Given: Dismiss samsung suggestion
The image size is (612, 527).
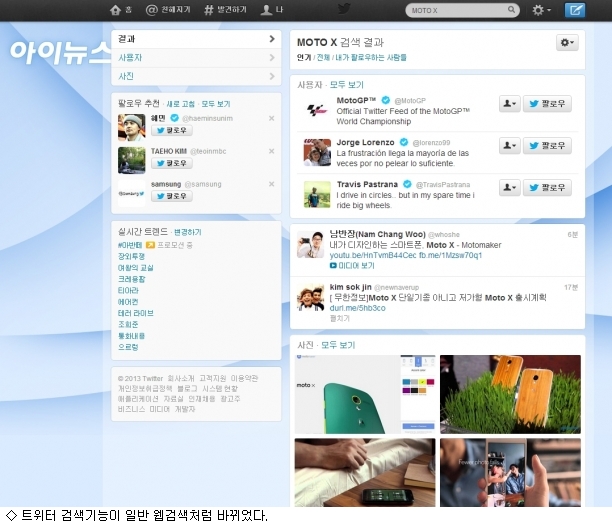Looking at the screenshot, I should click(272, 184).
